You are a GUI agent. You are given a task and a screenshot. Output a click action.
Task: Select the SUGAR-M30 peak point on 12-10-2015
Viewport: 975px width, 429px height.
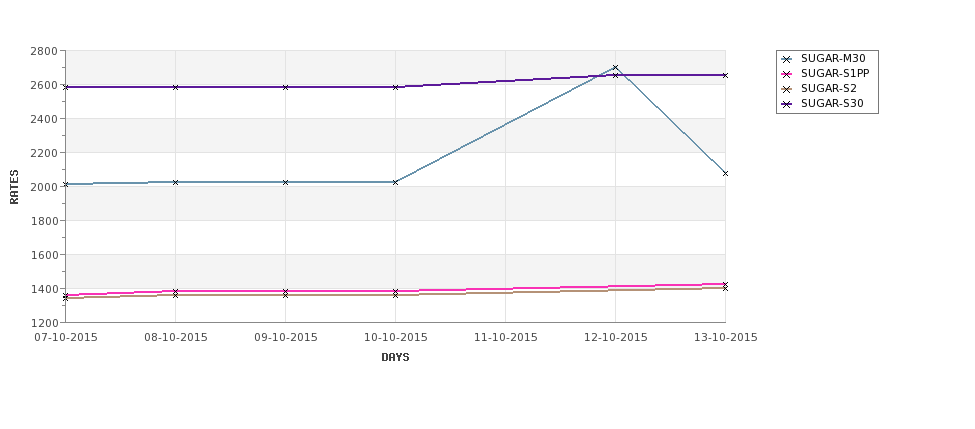(x=616, y=68)
